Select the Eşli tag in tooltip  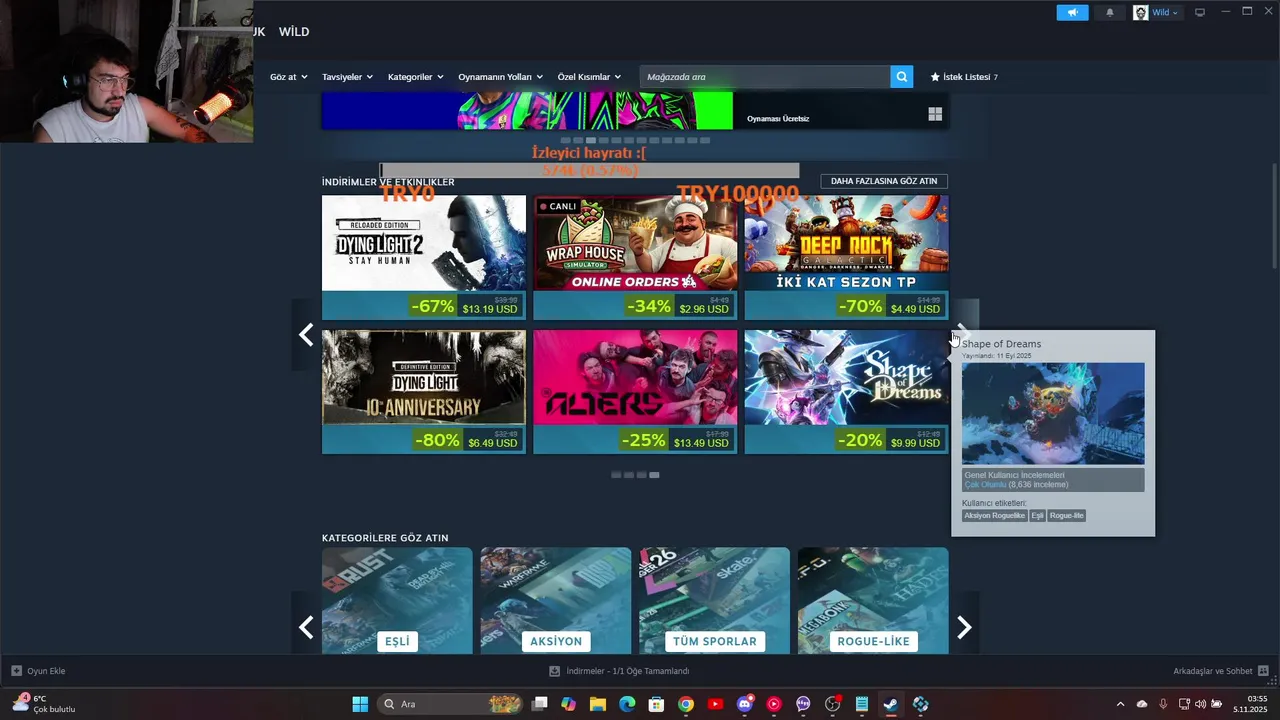[1037, 516]
